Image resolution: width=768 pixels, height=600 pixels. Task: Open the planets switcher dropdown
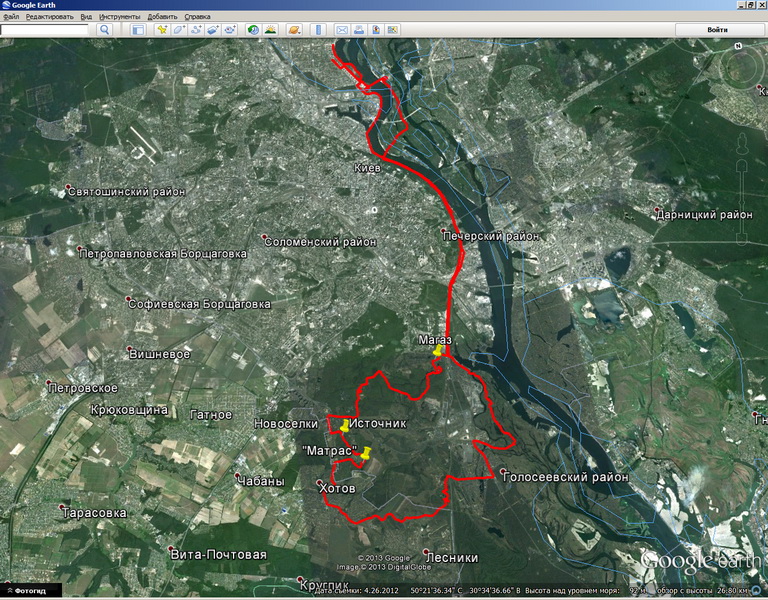pos(295,30)
